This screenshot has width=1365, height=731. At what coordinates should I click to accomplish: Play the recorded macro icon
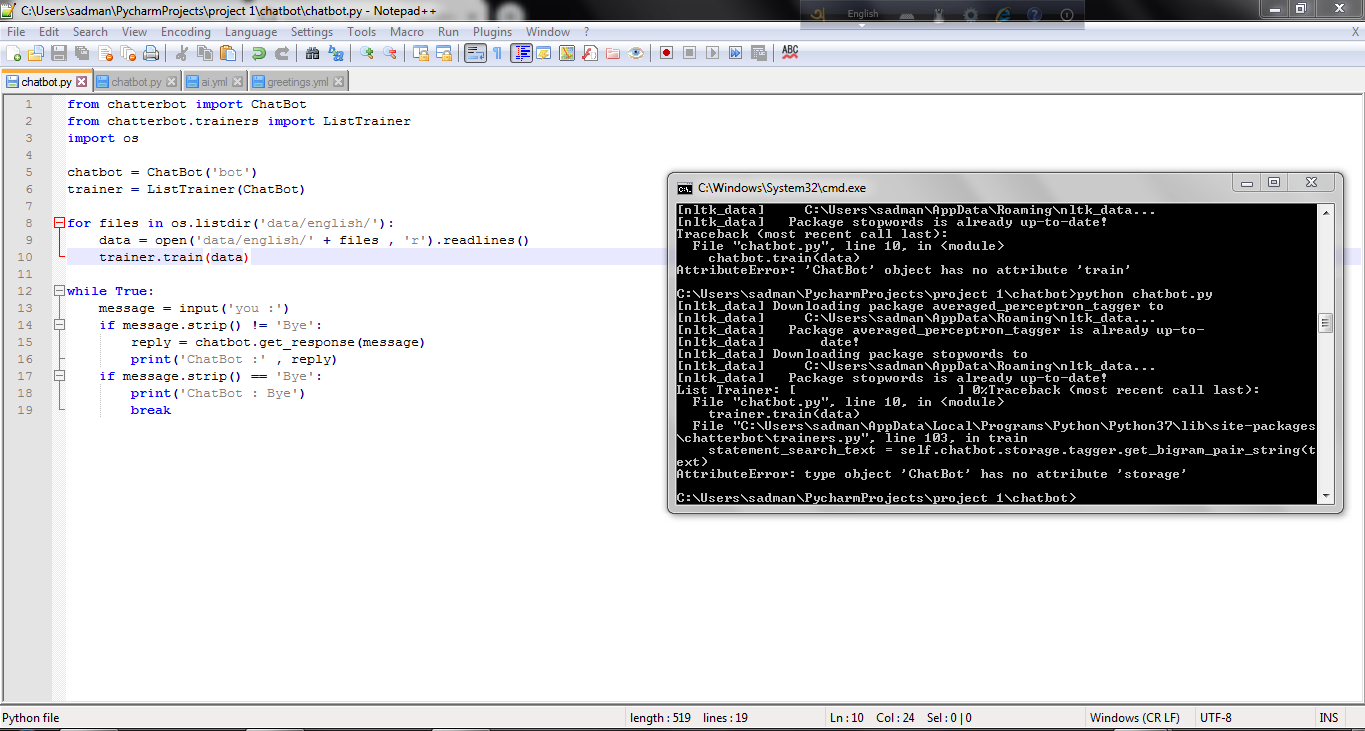point(712,52)
